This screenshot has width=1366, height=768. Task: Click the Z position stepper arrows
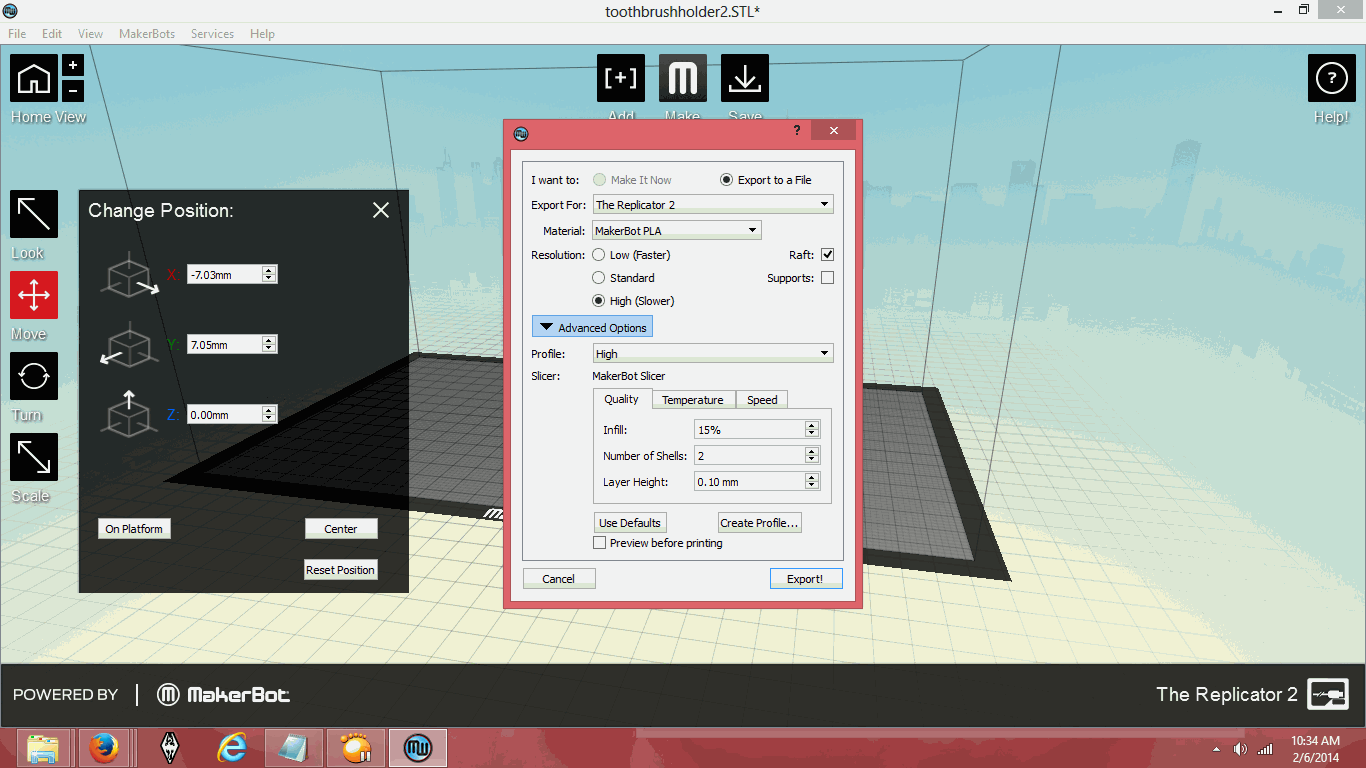pos(269,414)
